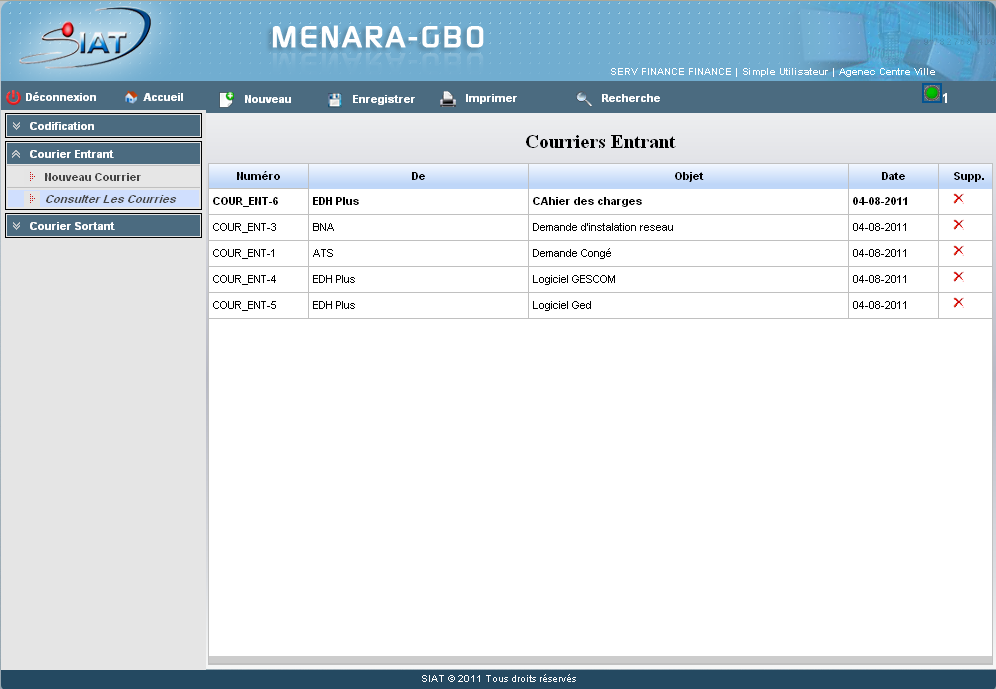The width and height of the screenshot is (996, 689).
Task: Open the Courier Sortant panel header
Action: coord(104,226)
